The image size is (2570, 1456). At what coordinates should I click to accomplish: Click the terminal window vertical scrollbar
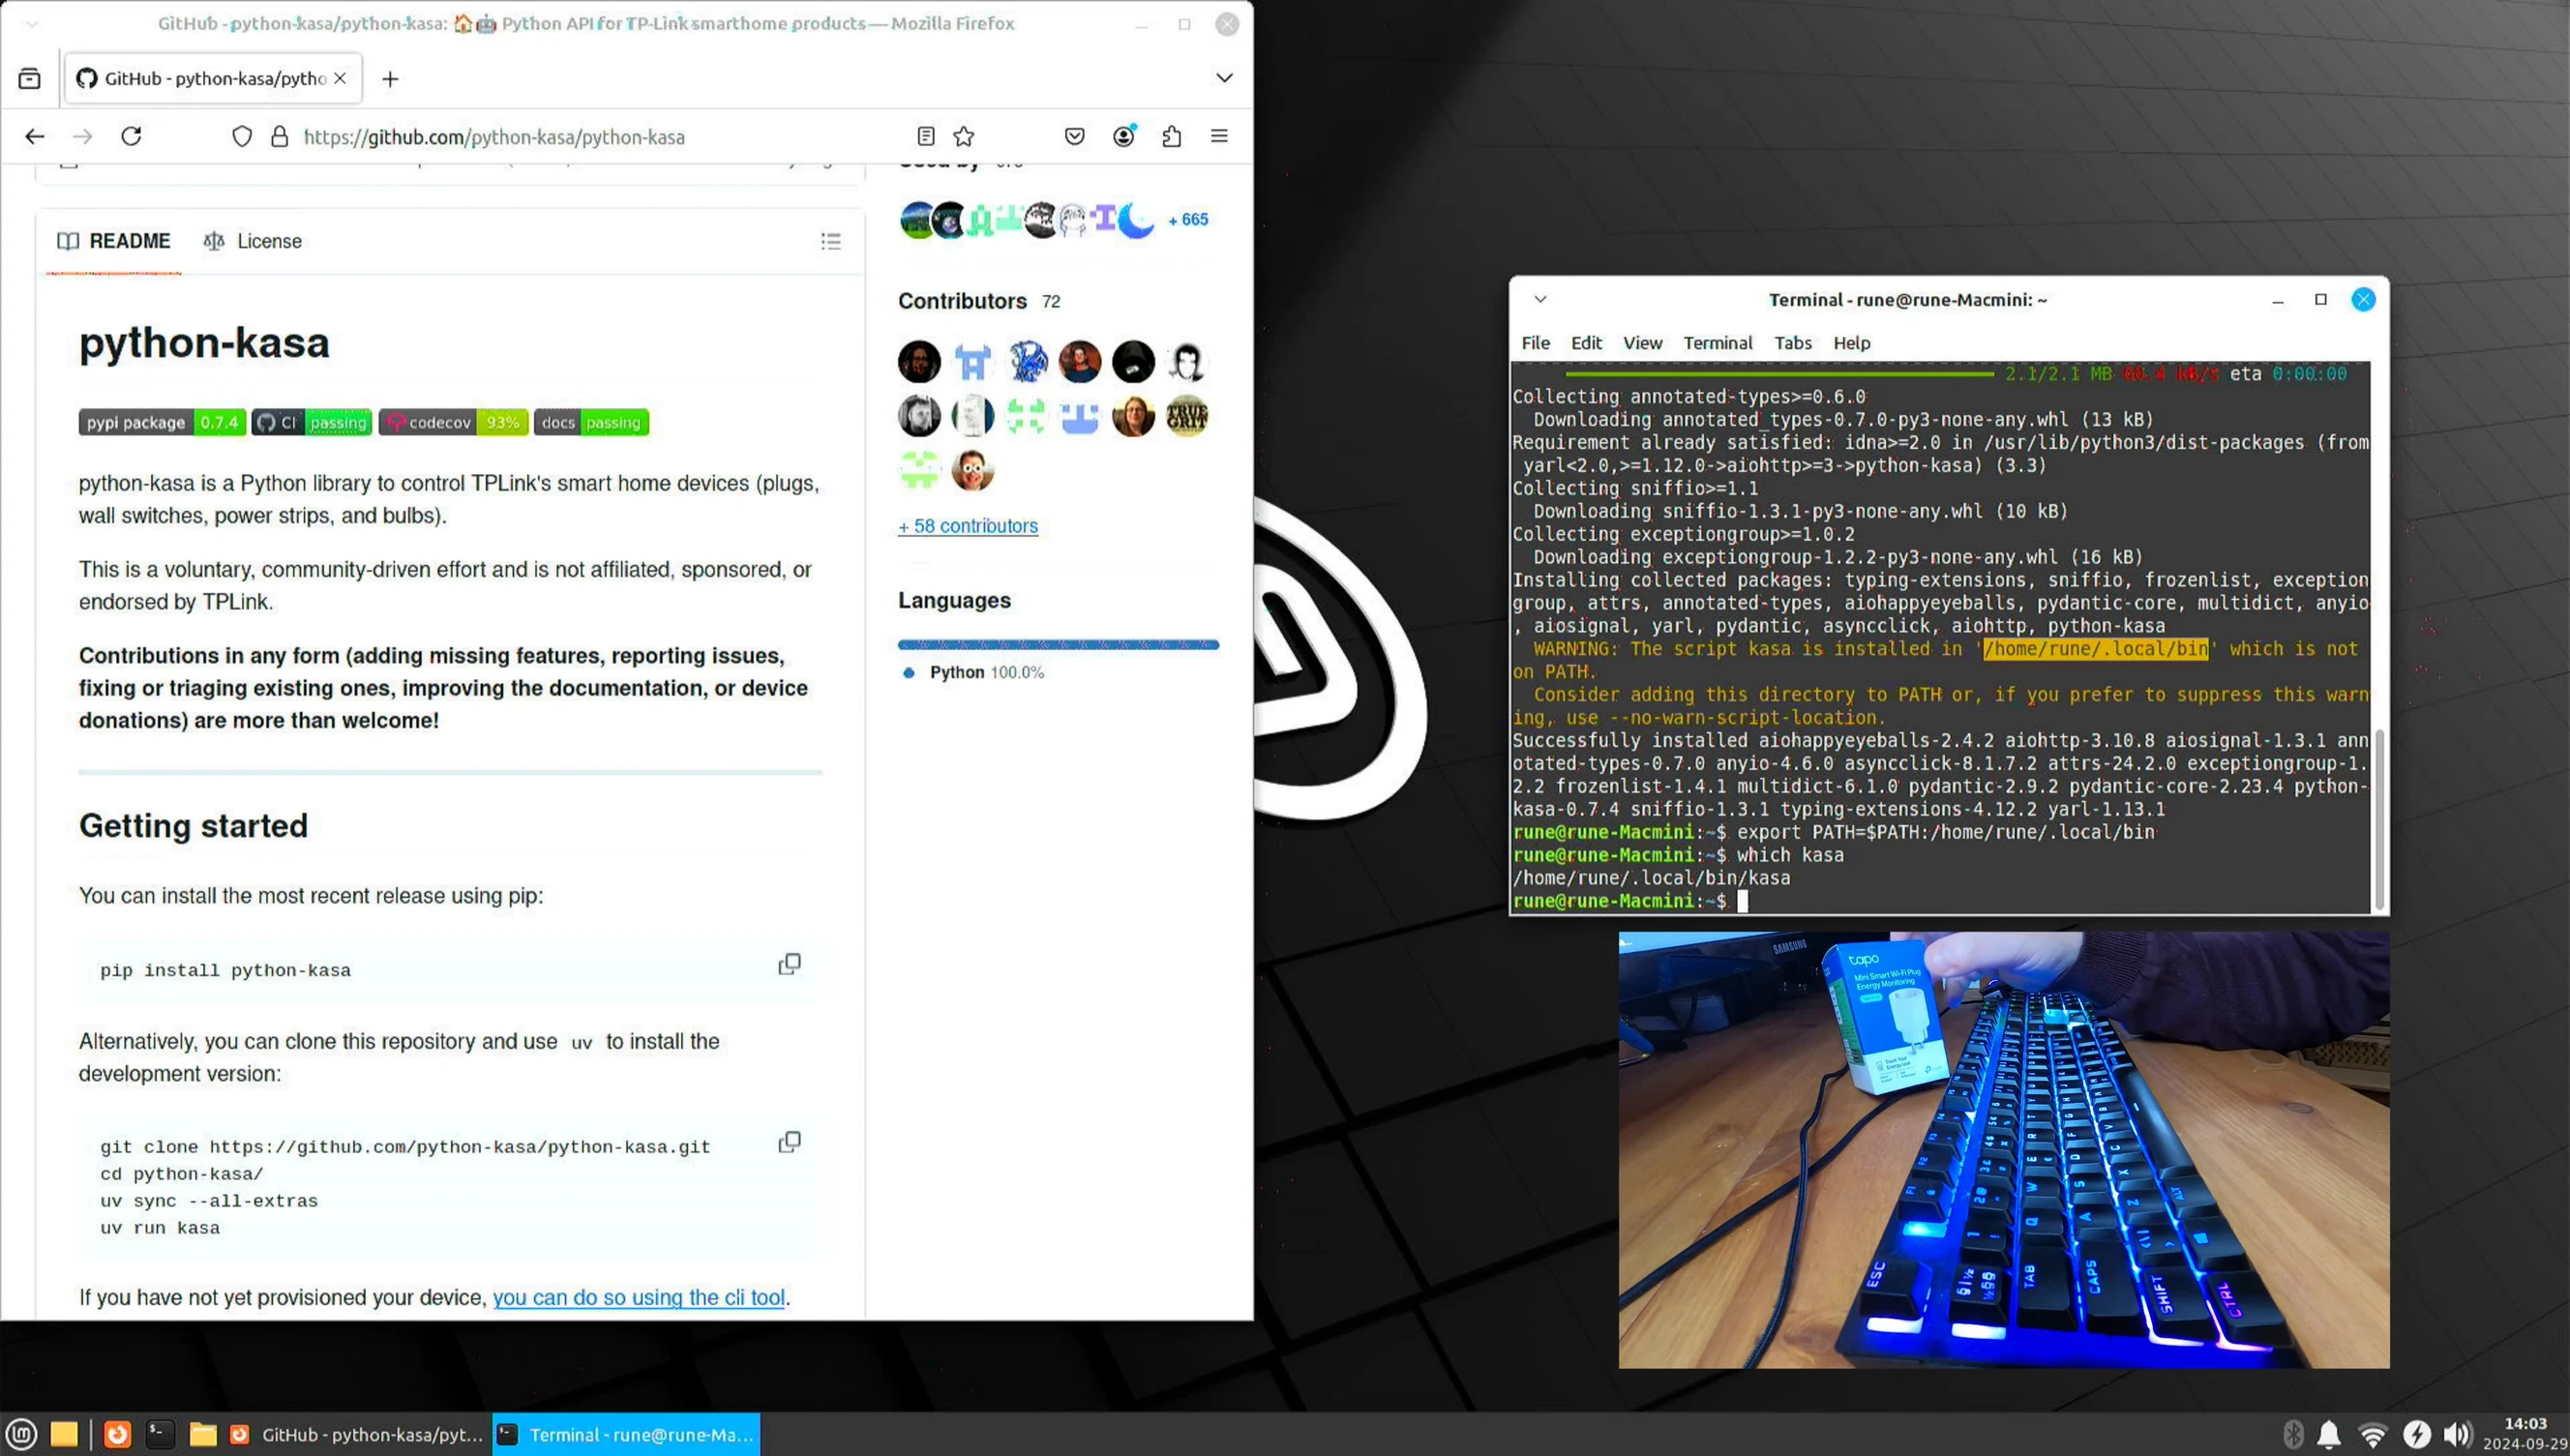click(x=2379, y=818)
